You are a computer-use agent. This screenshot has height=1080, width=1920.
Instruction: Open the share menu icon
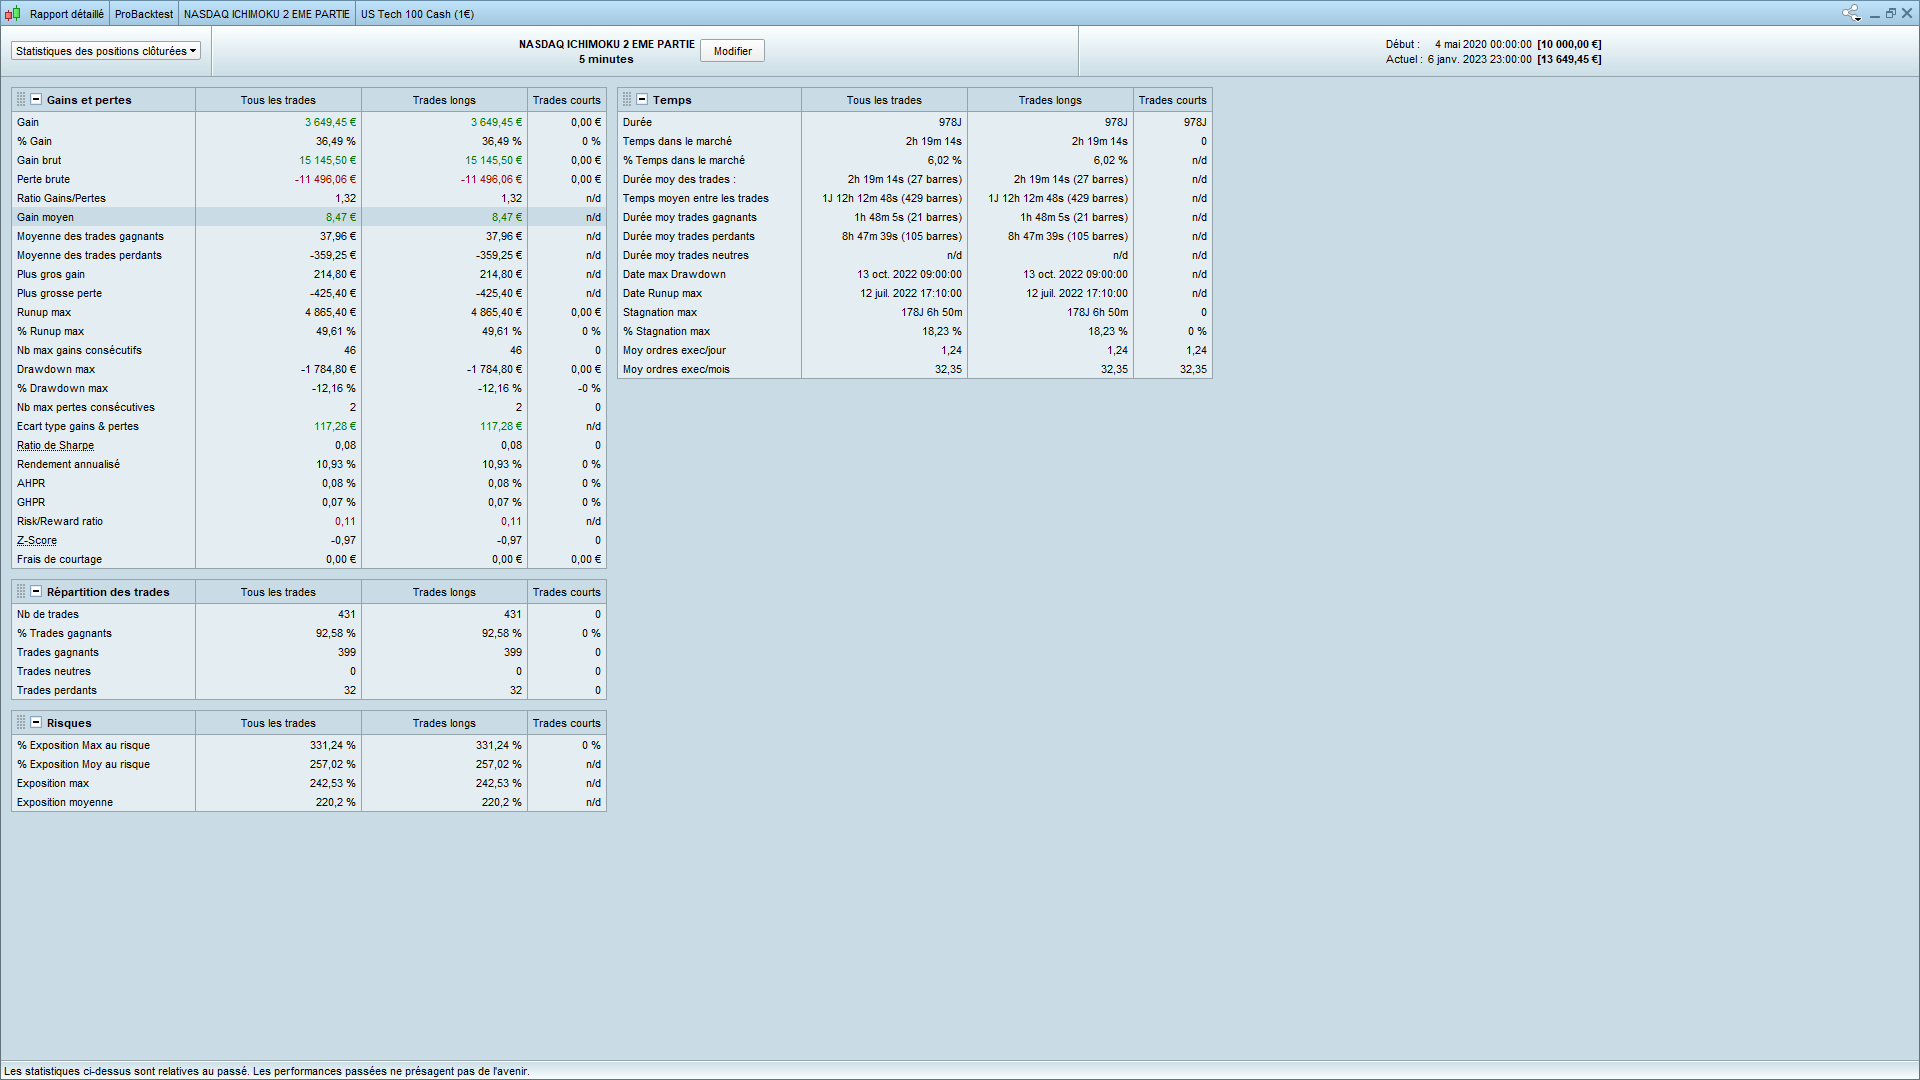pos(1851,13)
